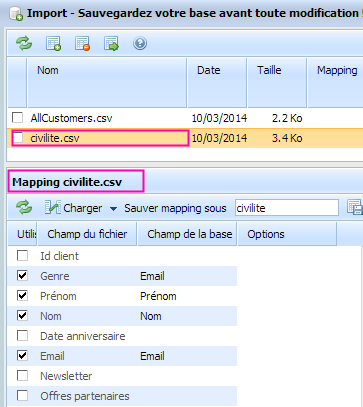This screenshot has width=363, height=407.
Task: Enable the Offres partenaires checkbox
Action: (x=22, y=396)
